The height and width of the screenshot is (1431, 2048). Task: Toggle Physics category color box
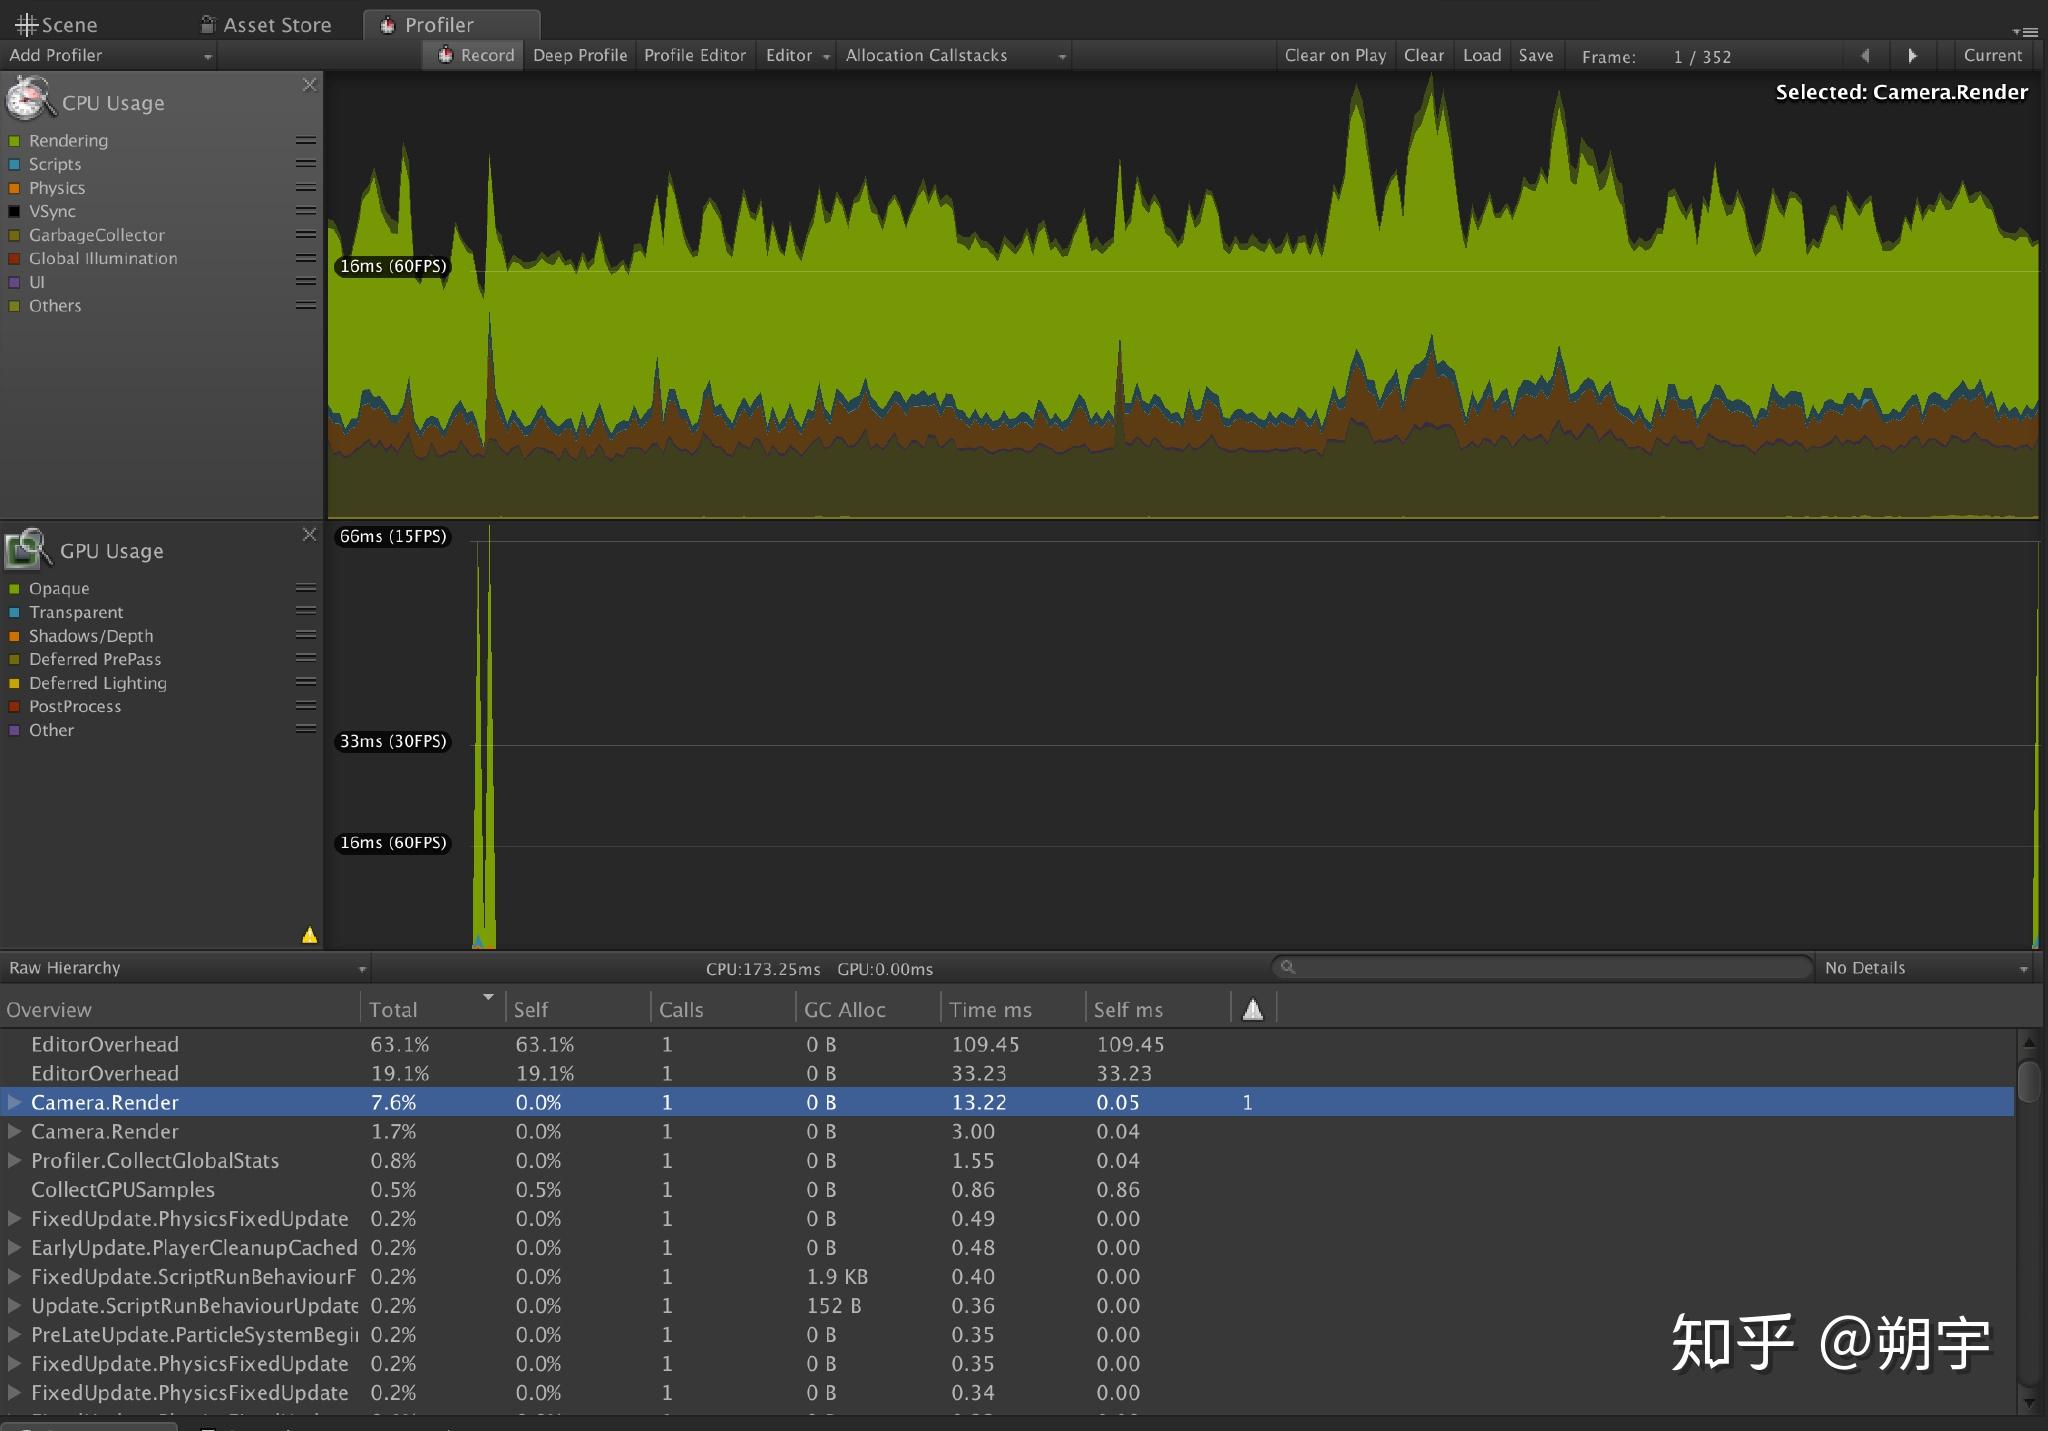(x=14, y=188)
